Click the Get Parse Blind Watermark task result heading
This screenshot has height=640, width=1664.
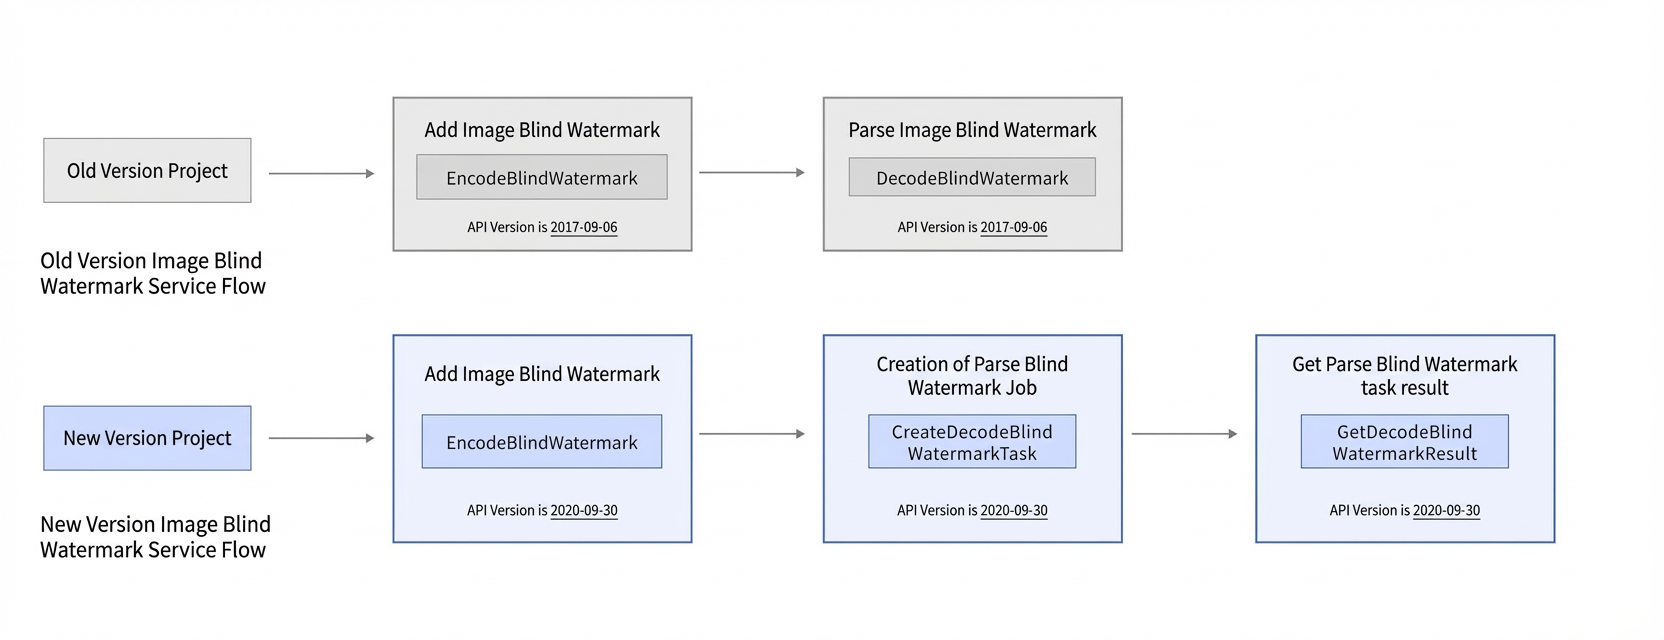point(1405,376)
